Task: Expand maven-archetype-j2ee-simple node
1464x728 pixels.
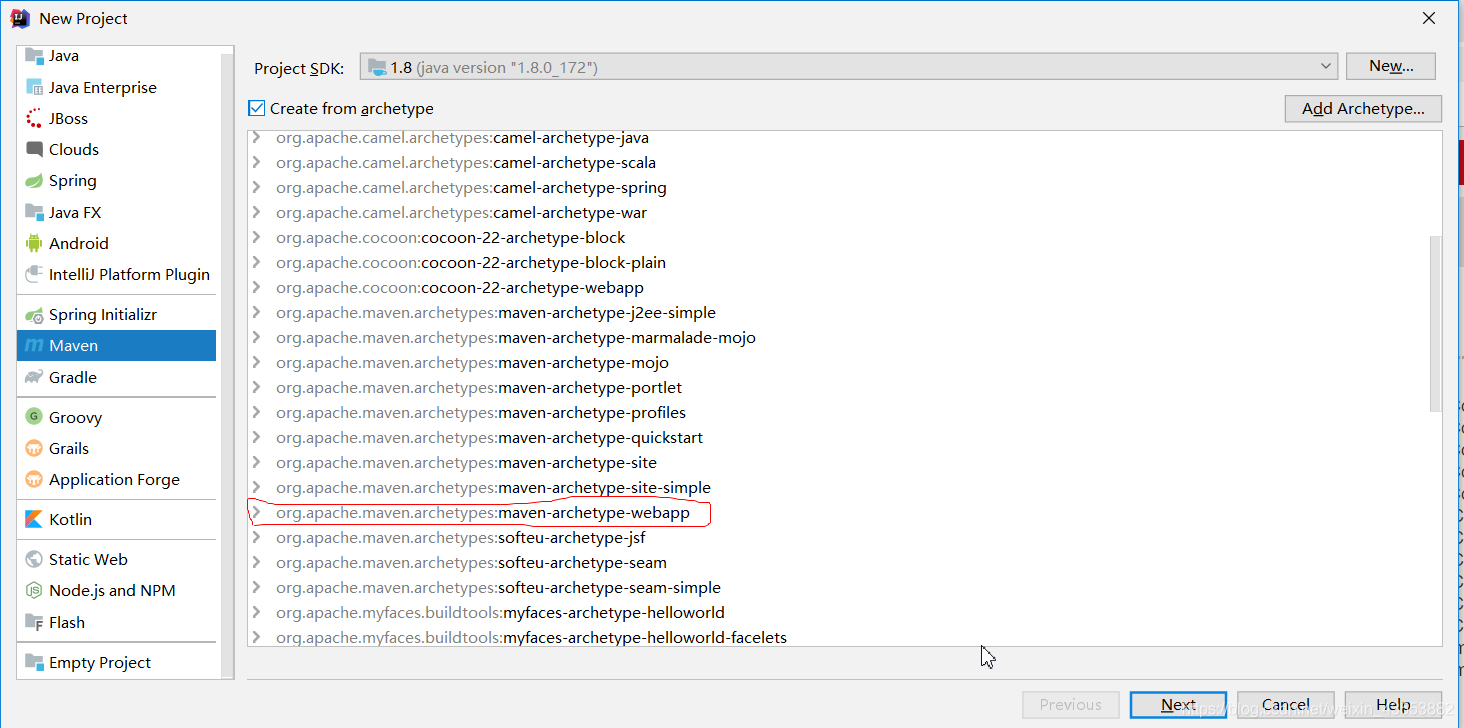Action: pos(257,312)
